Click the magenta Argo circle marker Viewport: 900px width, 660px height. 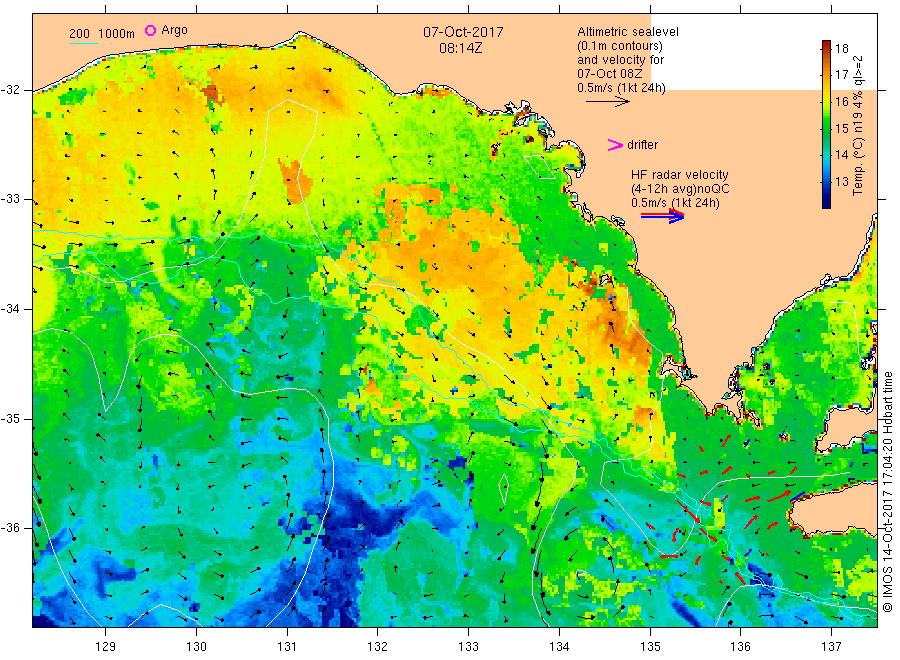[x=150, y=30]
